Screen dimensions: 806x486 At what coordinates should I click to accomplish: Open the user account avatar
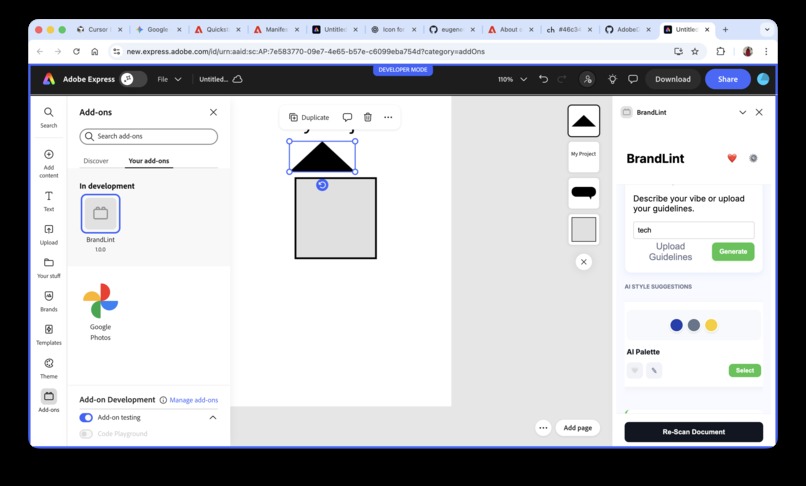(763, 79)
